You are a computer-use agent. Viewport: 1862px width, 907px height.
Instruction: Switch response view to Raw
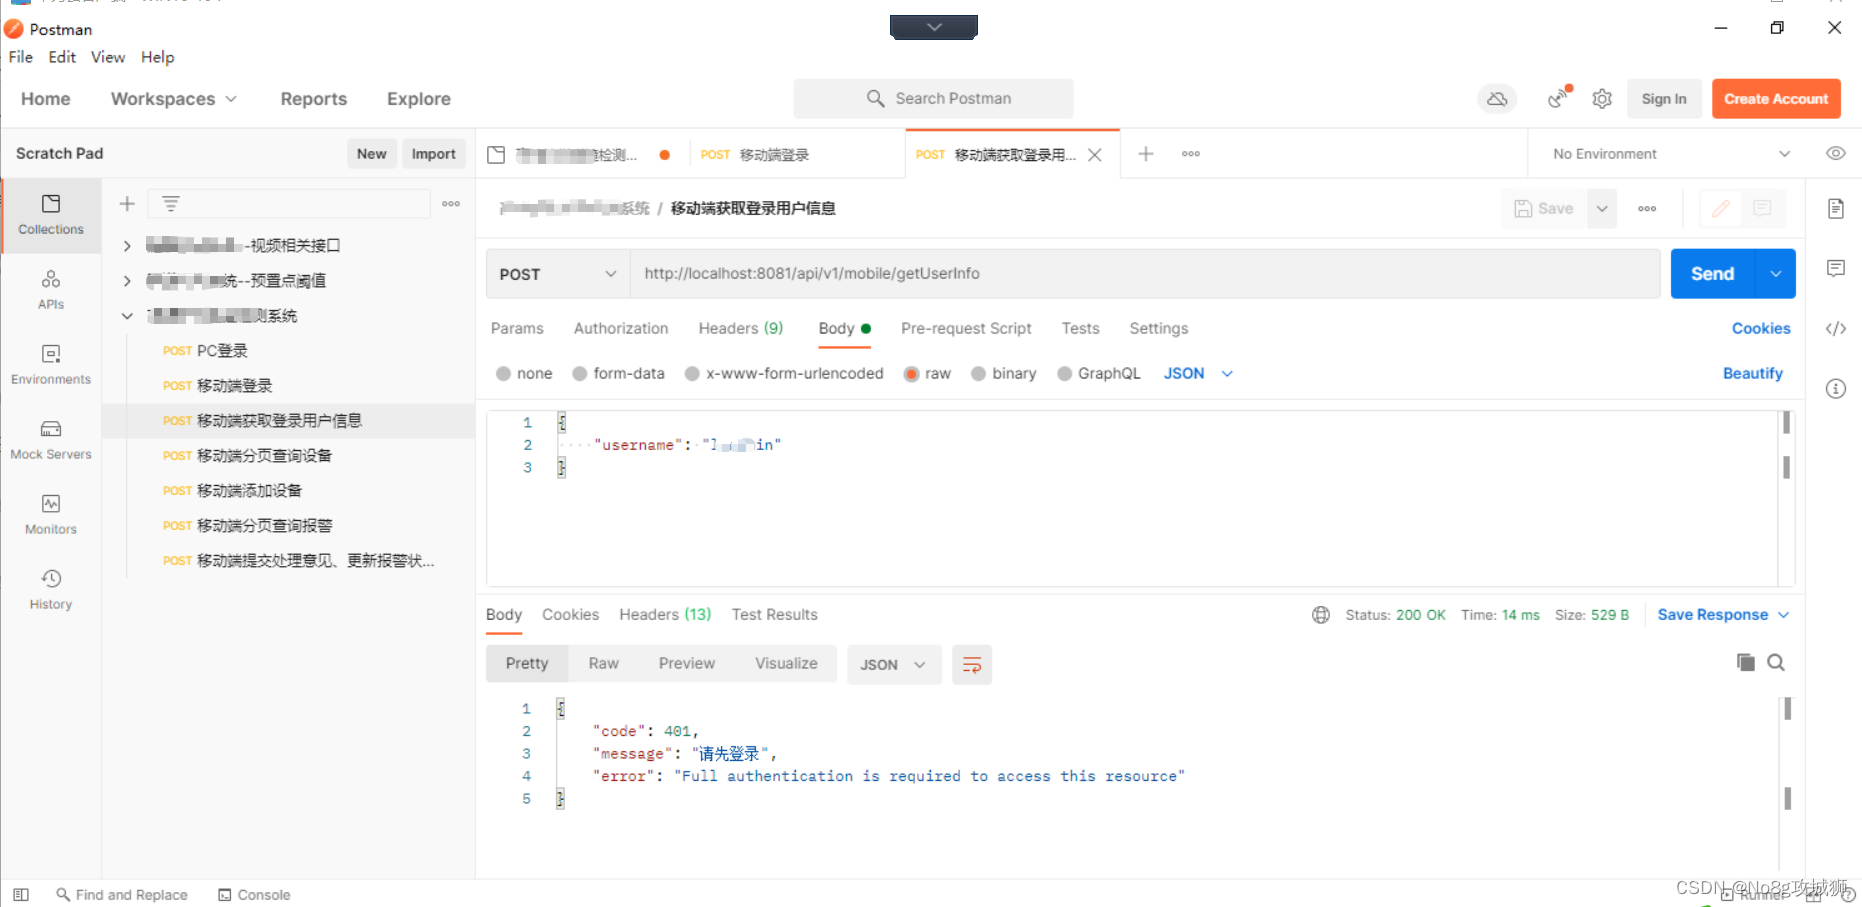603,664
